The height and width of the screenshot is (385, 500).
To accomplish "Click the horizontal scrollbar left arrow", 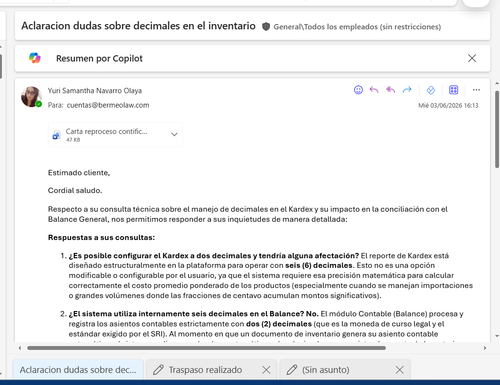I will pyautogui.click(x=20, y=348).
